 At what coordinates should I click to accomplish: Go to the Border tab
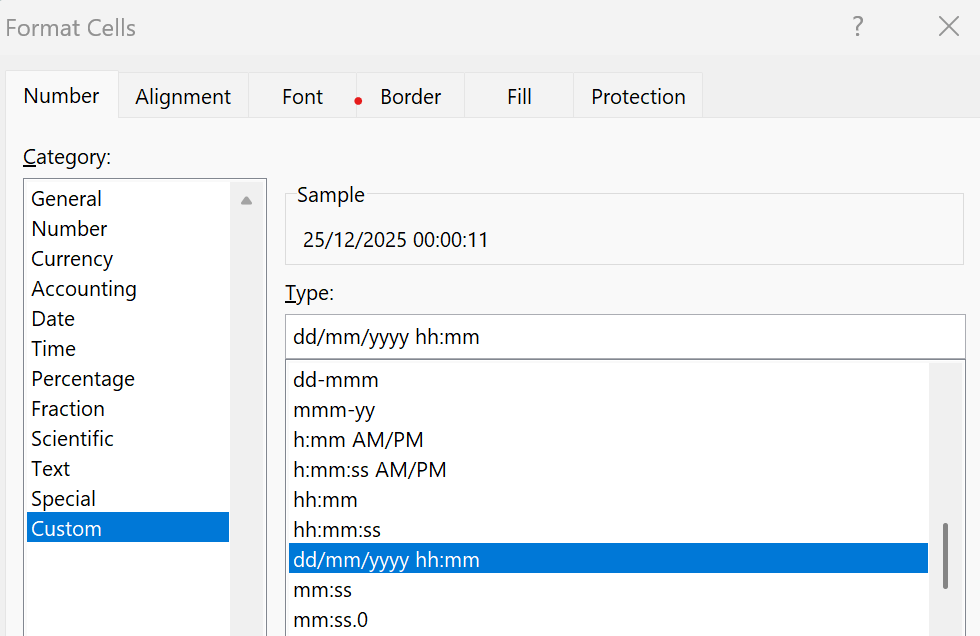[410, 97]
